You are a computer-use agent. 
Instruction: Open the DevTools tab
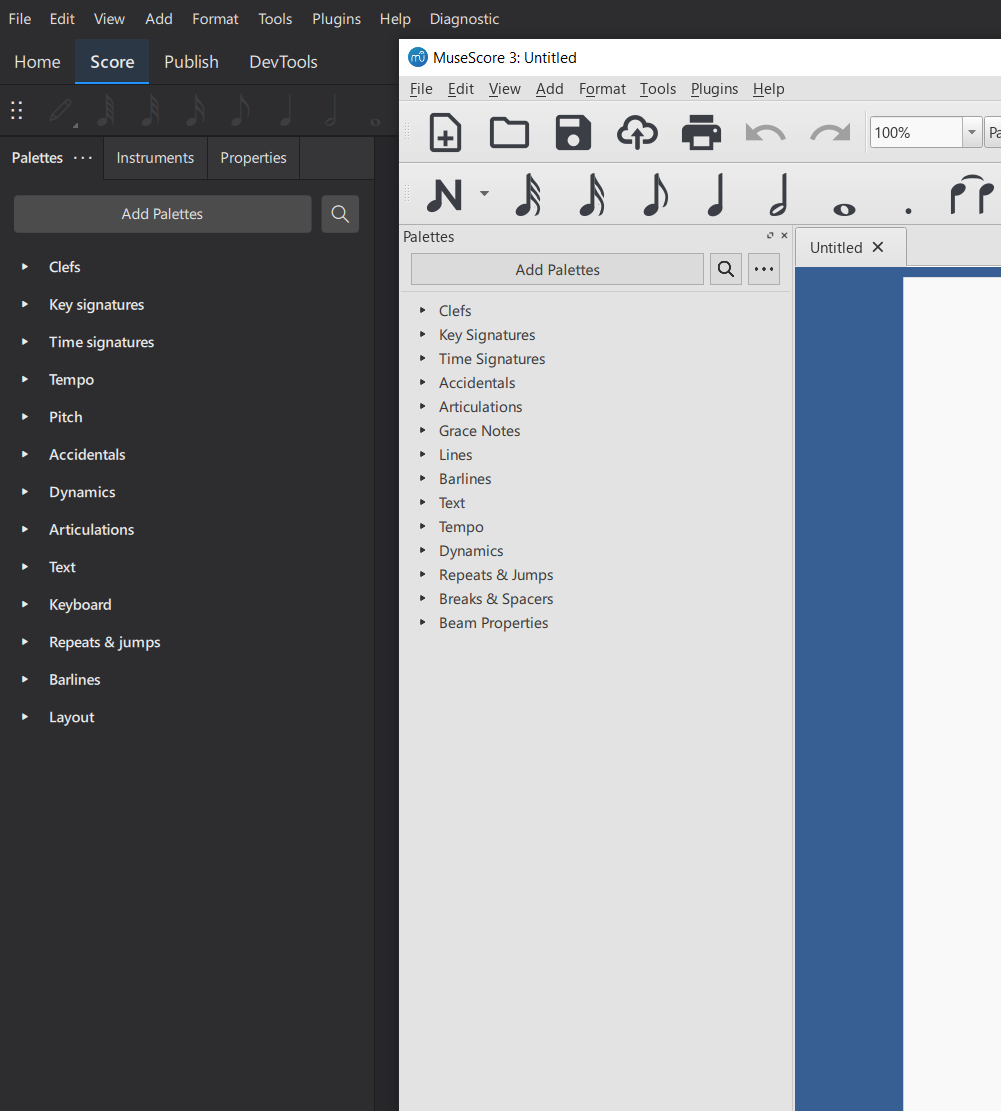pos(283,62)
